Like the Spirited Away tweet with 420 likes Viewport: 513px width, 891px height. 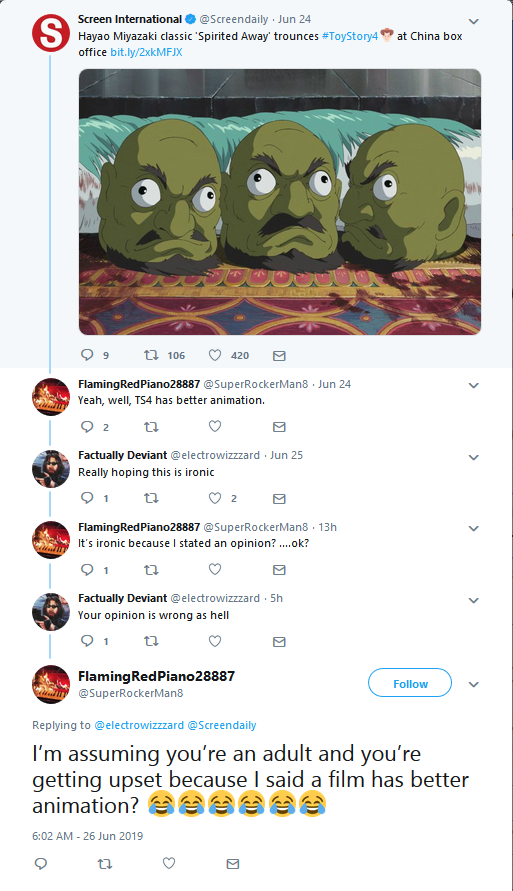coord(215,355)
